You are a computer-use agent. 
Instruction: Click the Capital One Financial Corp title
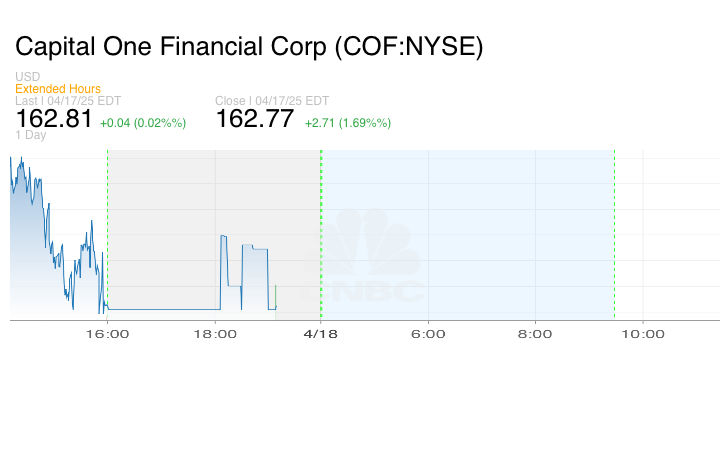coord(248,46)
